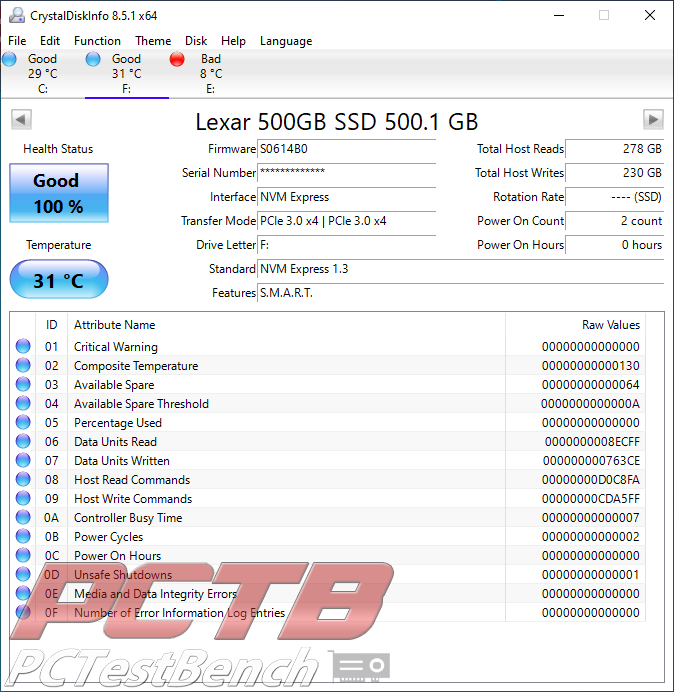Image resolution: width=674 pixels, height=692 pixels.
Task: Select the Data Units Written attribute name
Action: [x=122, y=461]
